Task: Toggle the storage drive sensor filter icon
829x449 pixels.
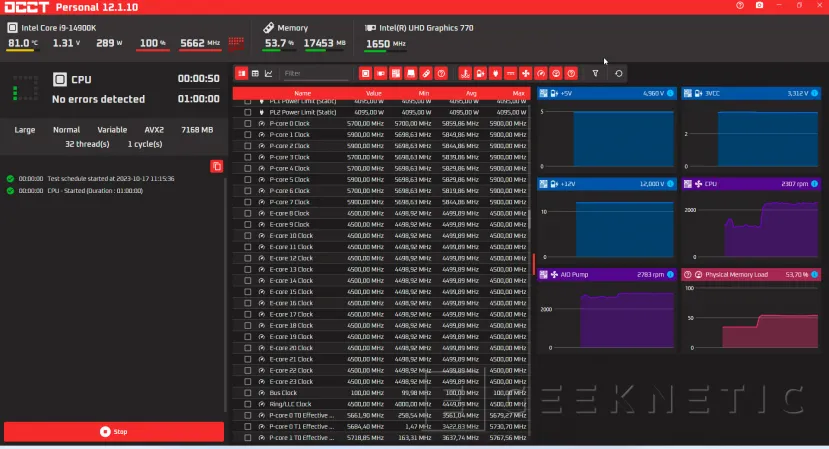Action: click(411, 74)
